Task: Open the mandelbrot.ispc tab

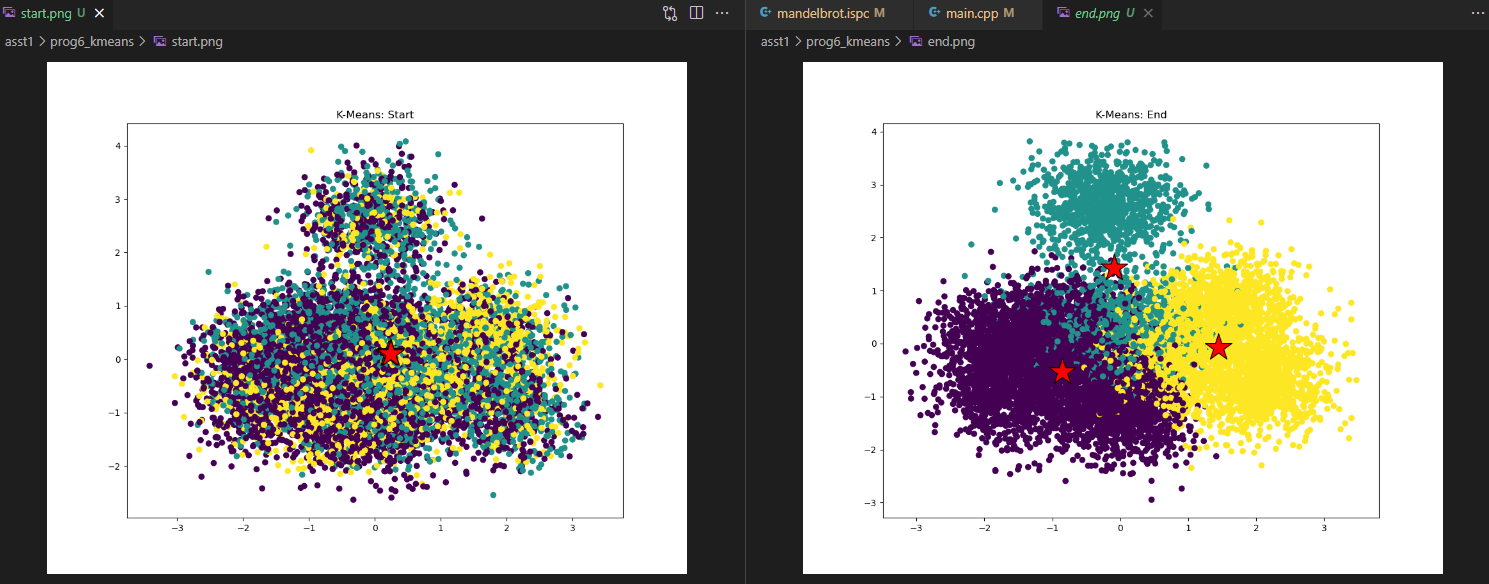Action: coord(829,13)
